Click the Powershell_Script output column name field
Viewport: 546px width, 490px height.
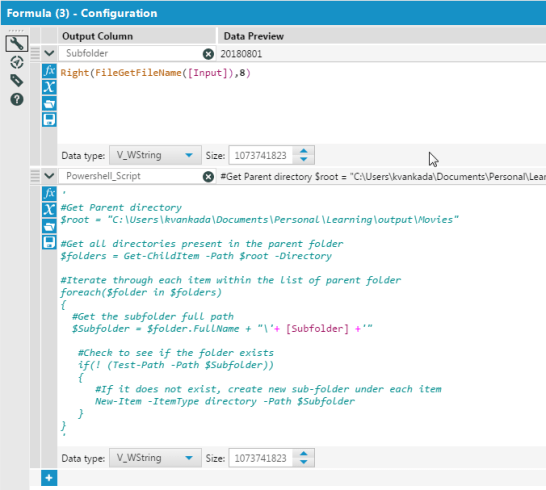[x=131, y=176]
